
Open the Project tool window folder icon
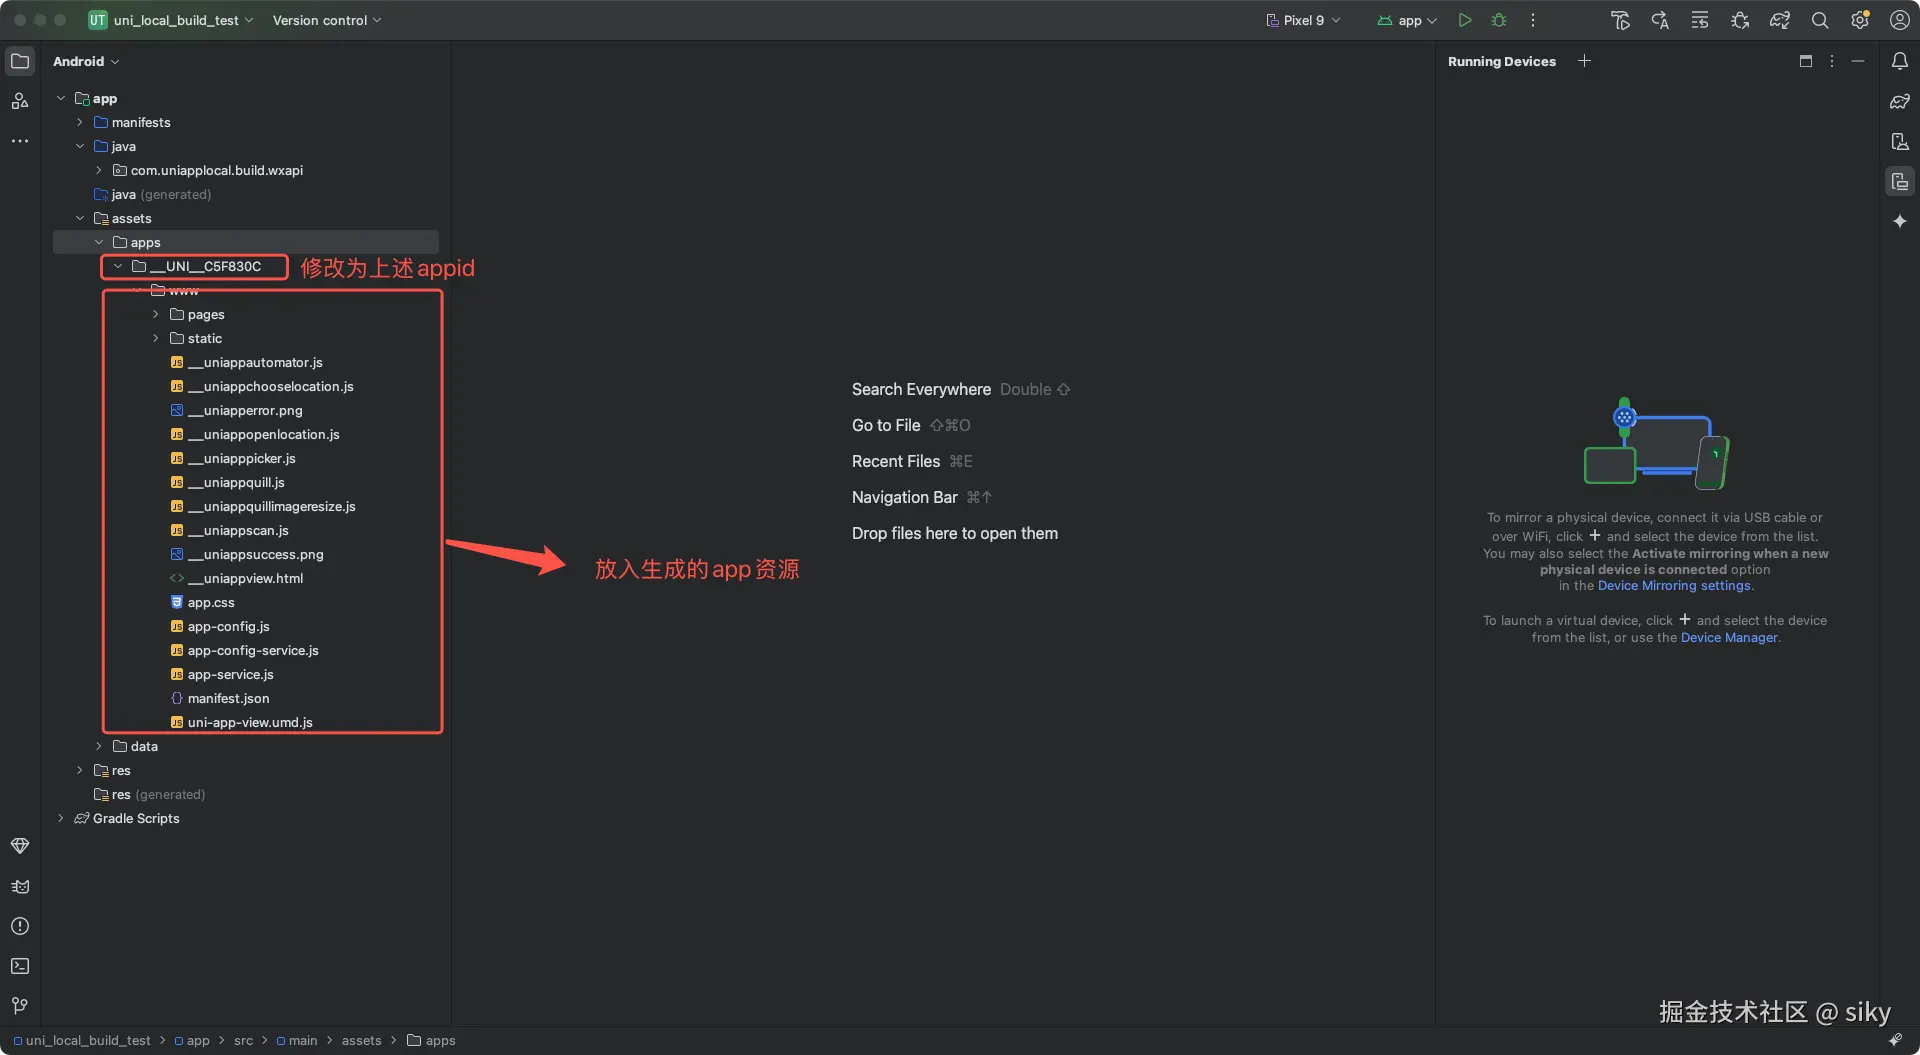pos(20,61)
